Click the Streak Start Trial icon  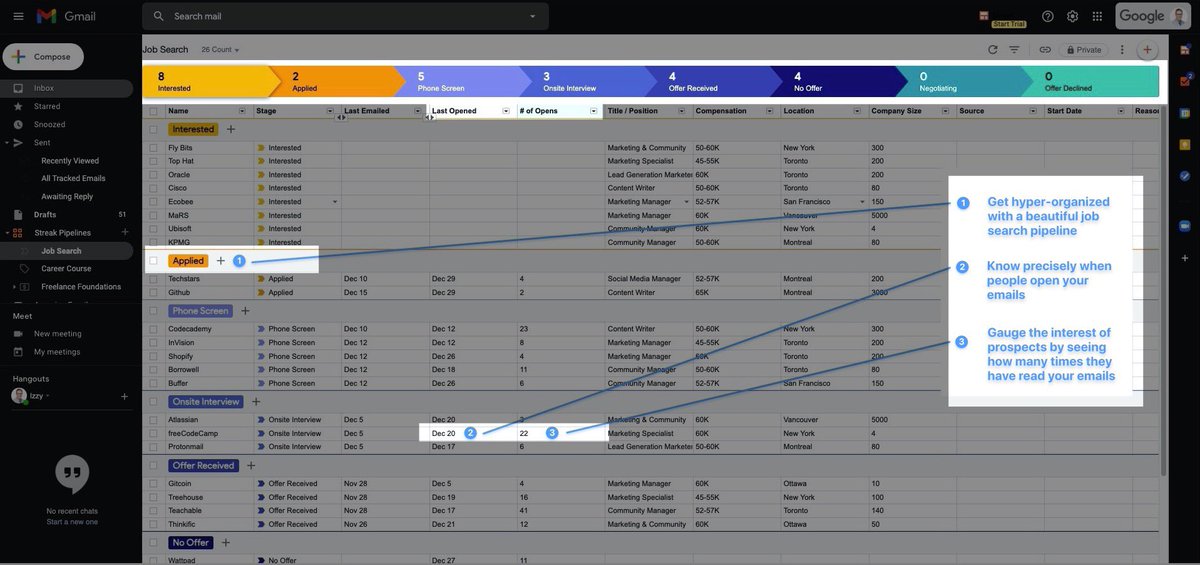pos(984,16)
